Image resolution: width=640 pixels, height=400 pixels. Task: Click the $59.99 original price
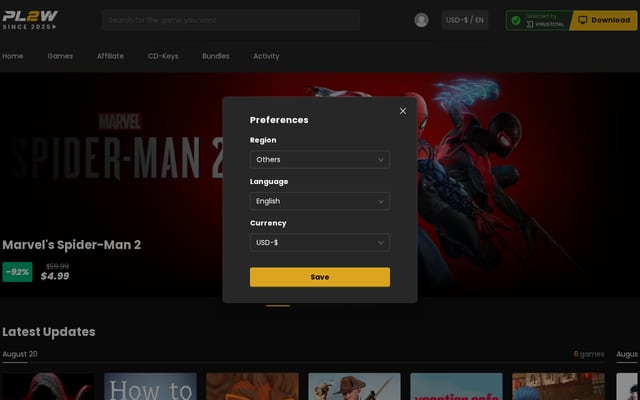pyautogui.click(x=57, y=267)
